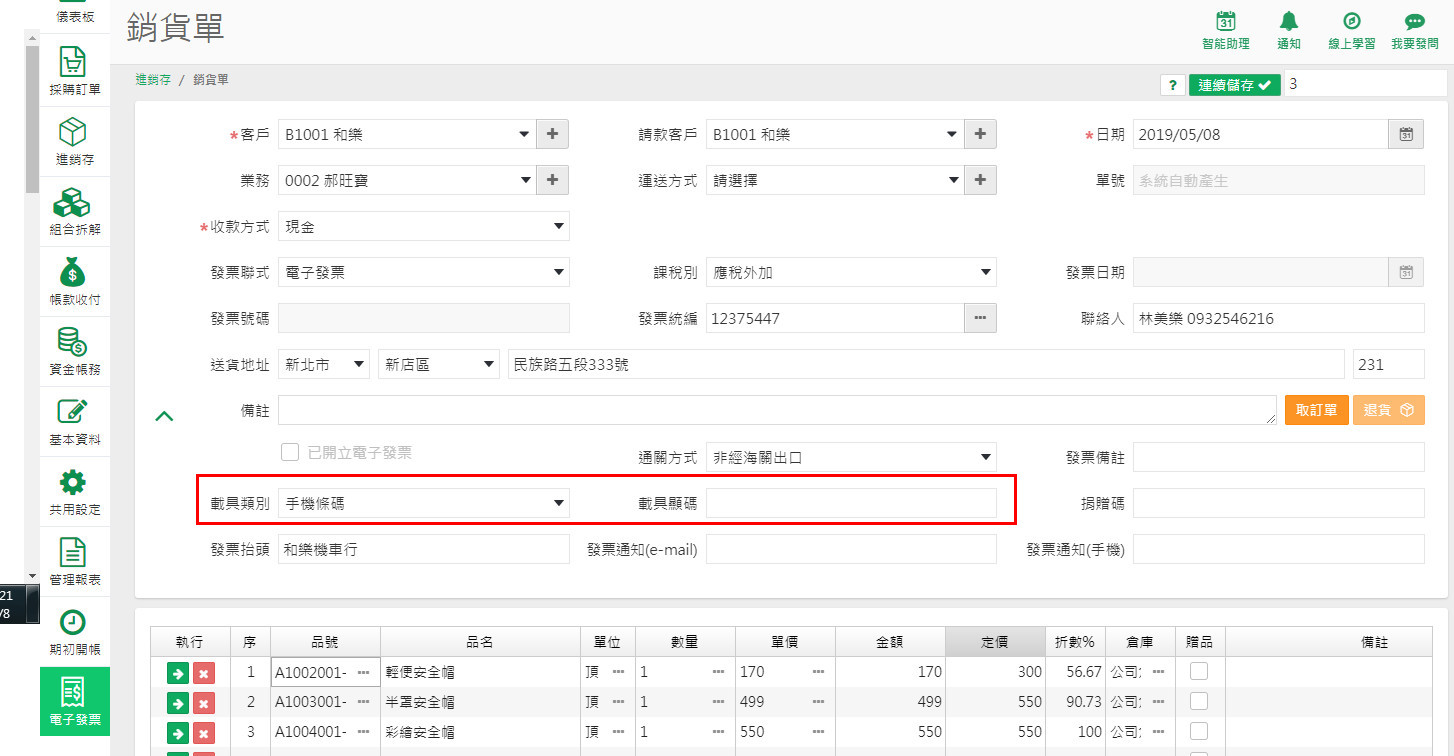The height and width of the screenshot is (756, 1454).
Task: Click the 發票通知(e-mail) input field
Action: tap(851, 549)
